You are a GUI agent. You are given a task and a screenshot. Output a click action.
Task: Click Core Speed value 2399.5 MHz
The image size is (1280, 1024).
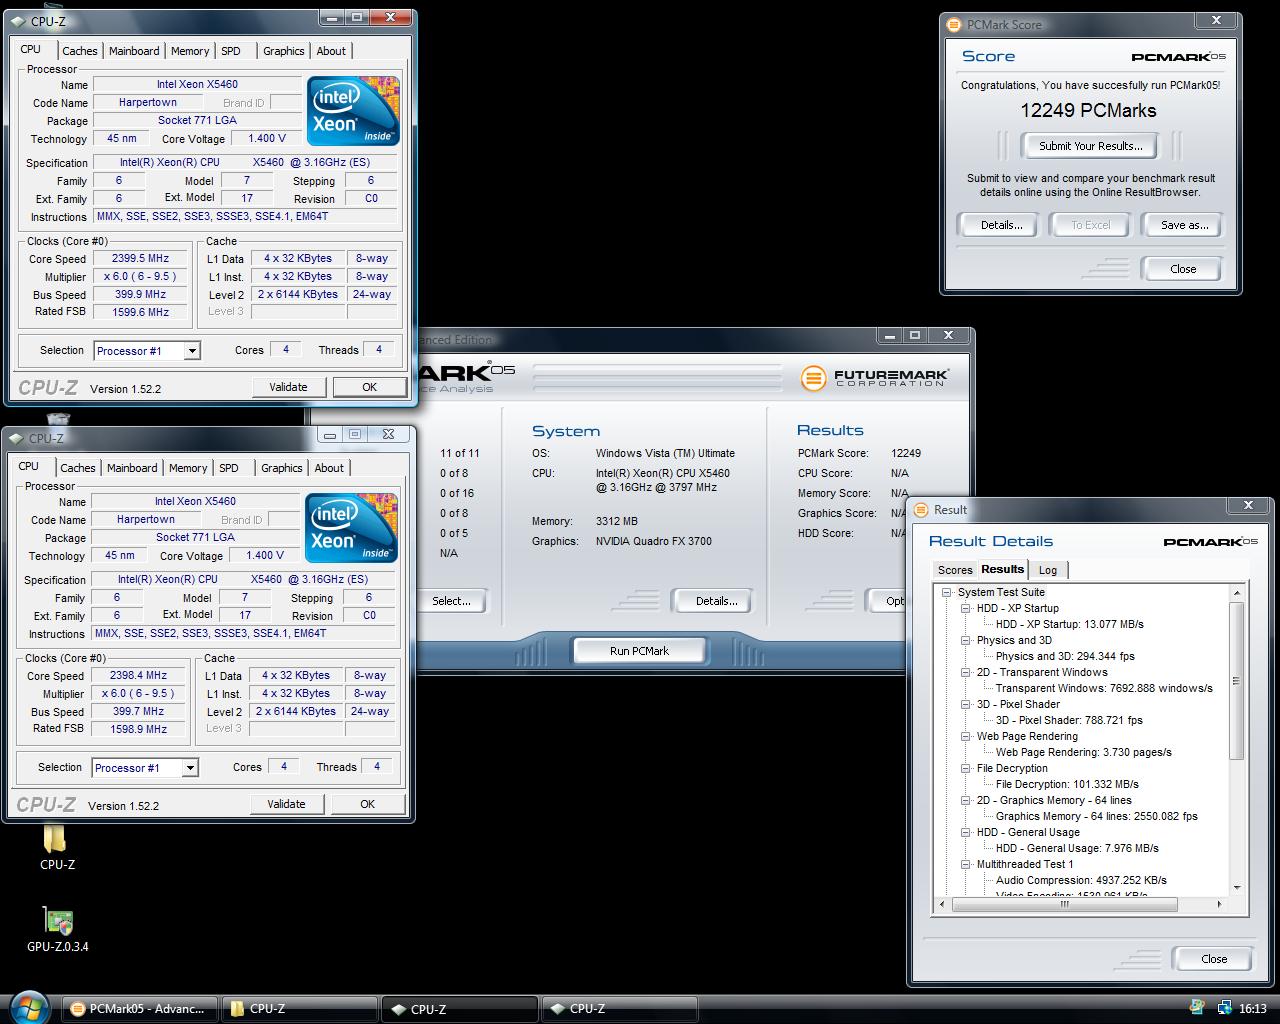(140, 258)
